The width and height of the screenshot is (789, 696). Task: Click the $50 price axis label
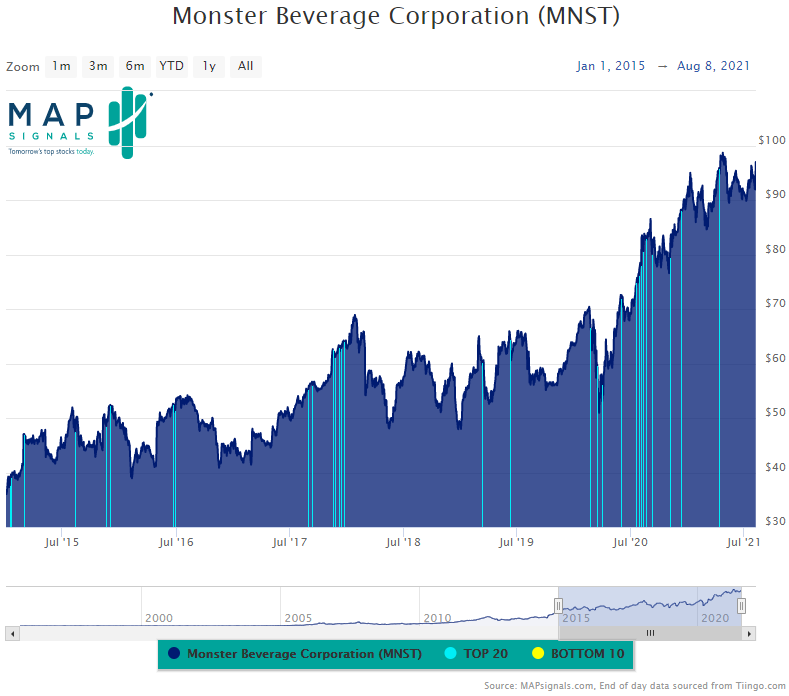point(775,413)
